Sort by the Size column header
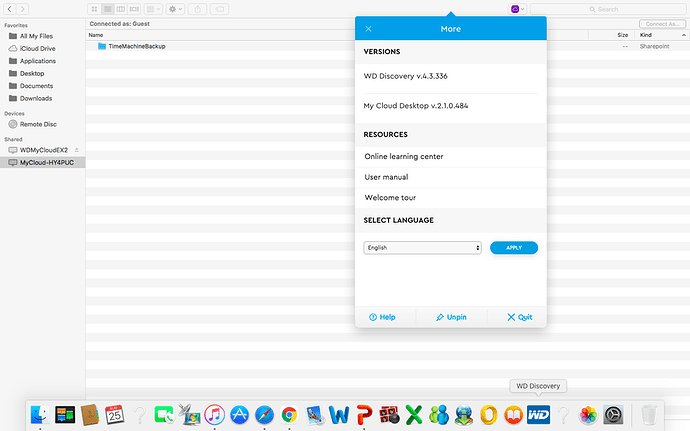The height and width of the screenshot is (431, 690). (622, 35)
